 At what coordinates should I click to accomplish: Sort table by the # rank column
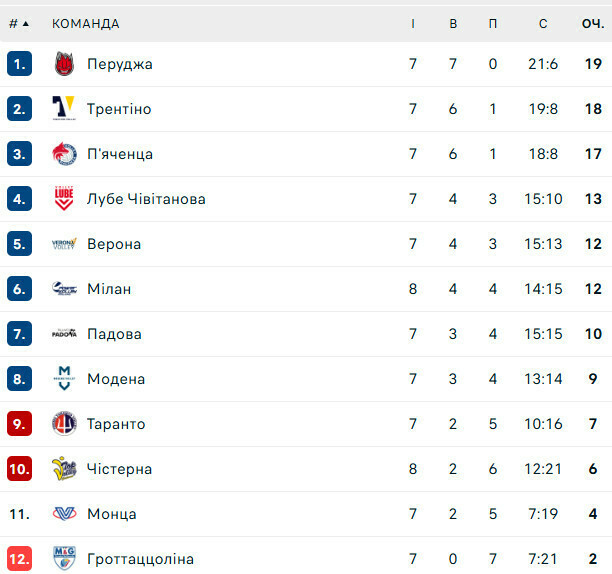[x=18, y=23]
